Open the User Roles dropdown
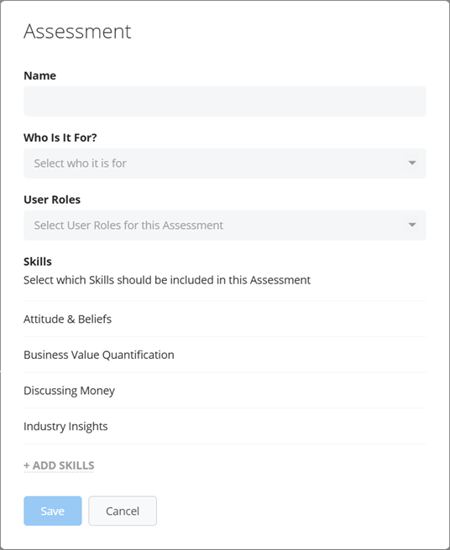 coord(225,225)
